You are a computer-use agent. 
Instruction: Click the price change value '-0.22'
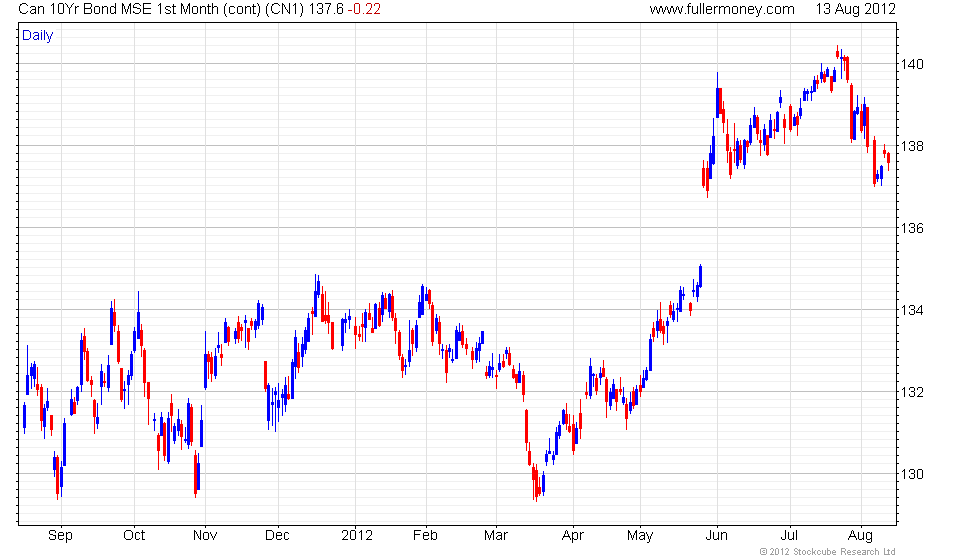click(x=364, y=9)
